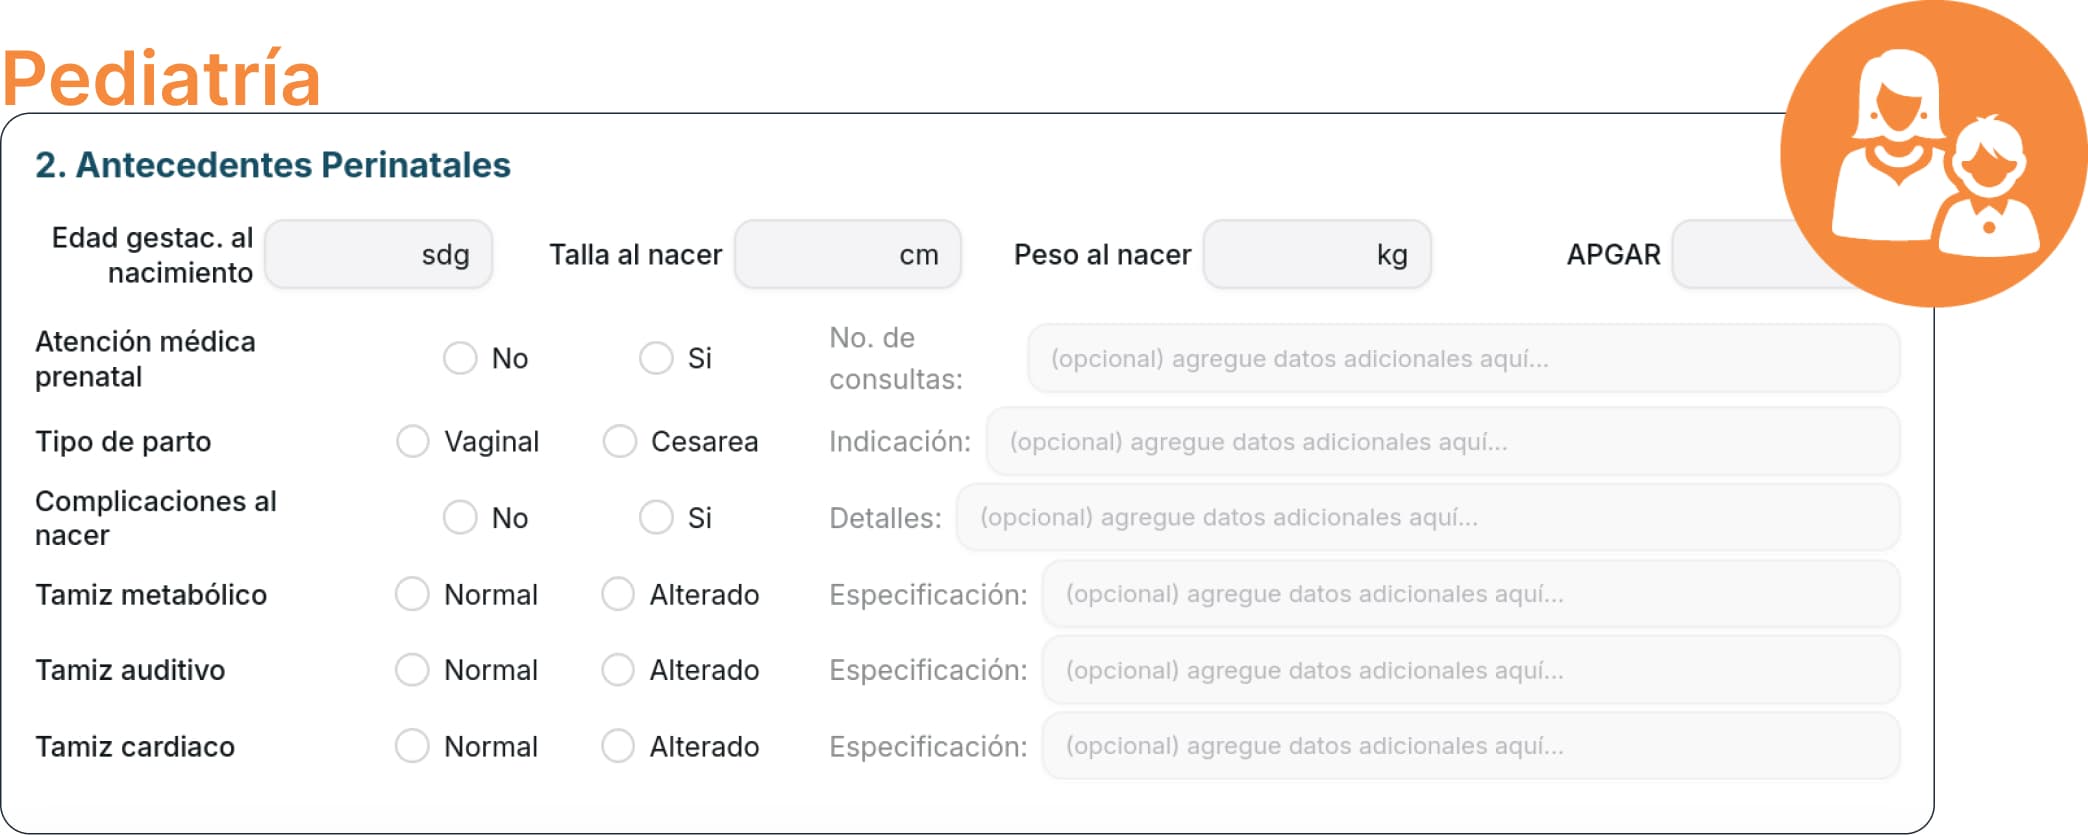Click the orange mother and child icon
This screenshot has width=2088, height=835.
point(1932,152)
